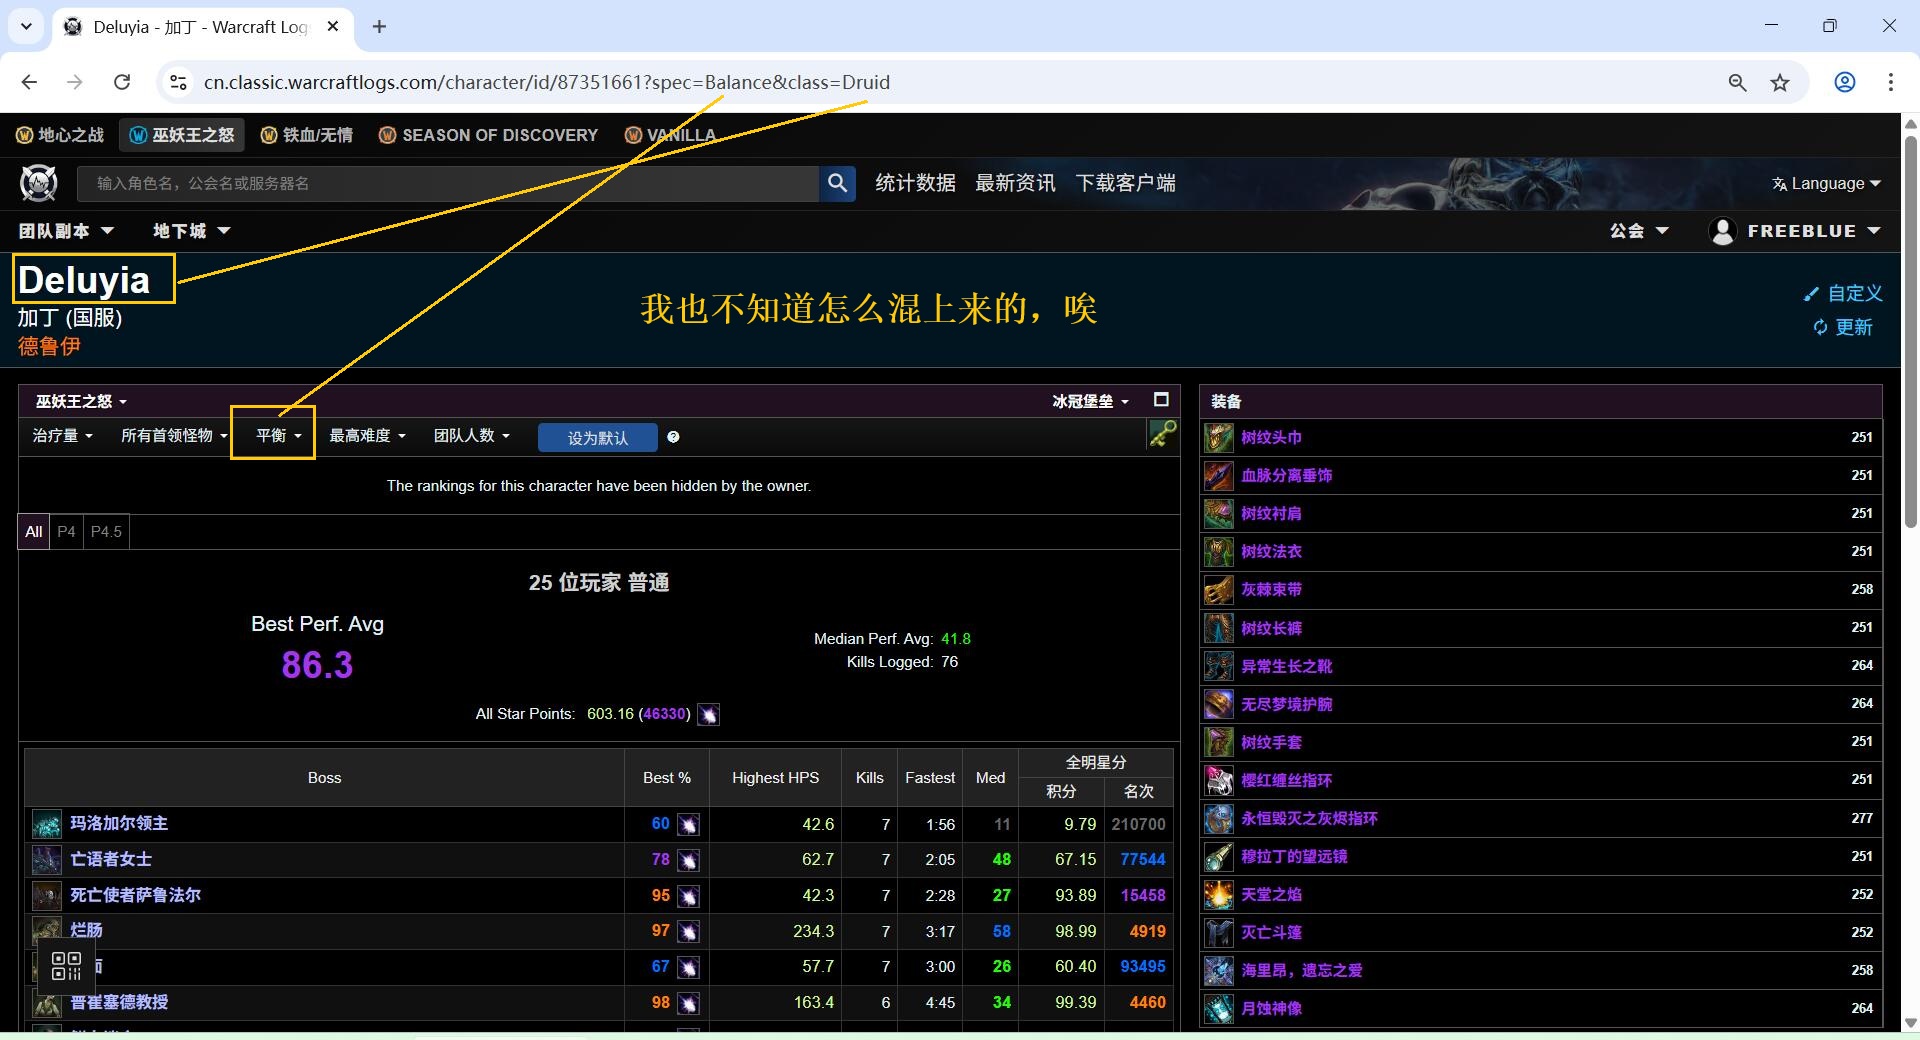
Task: Click the 海里昂,遗忘之爱 item link
Action: pyautogui.click(x=1301, y=970)
